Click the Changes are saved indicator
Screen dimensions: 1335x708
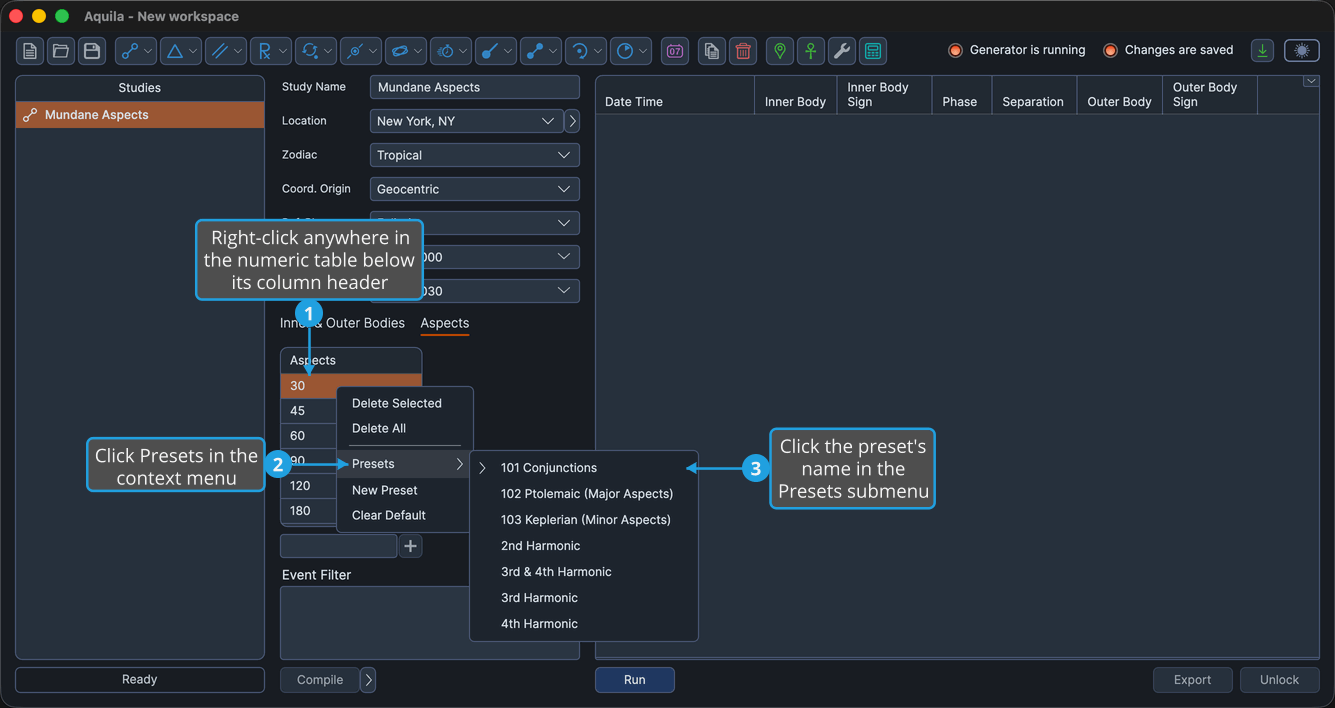coord(1168,50)
